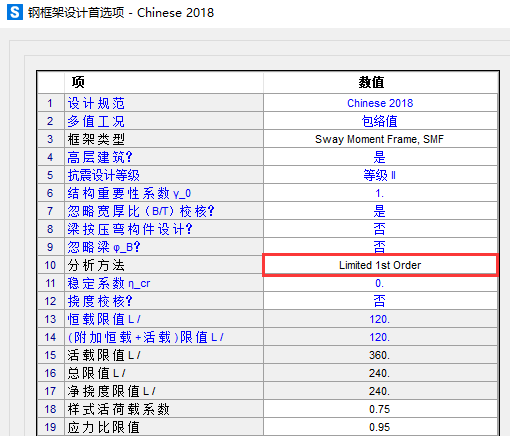Edit the 总限值 L/ value 240

[380, 373]
